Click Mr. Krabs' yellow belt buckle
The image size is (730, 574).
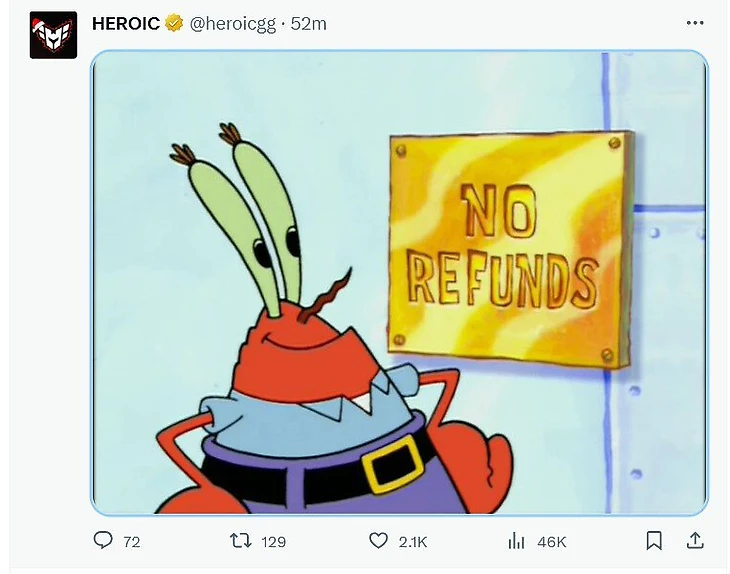(x=391, y=465)
